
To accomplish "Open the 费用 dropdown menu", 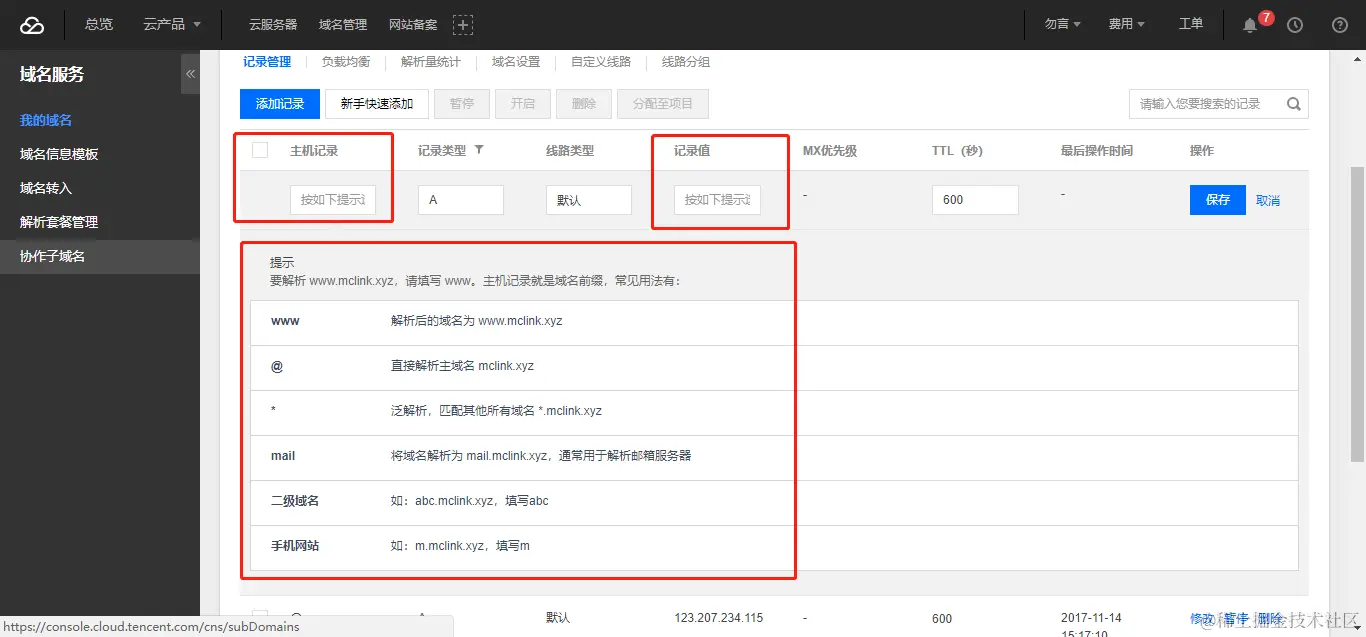I will point(1127,24).
